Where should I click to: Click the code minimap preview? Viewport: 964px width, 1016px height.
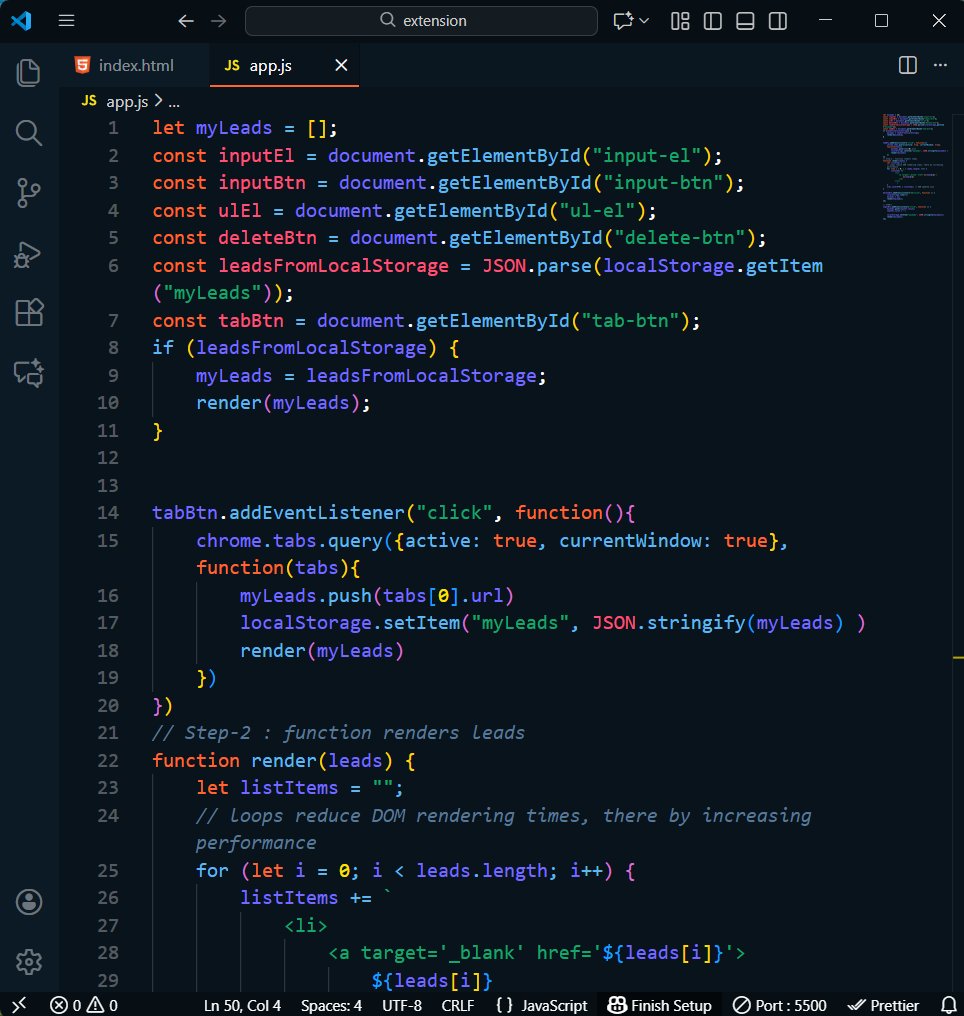[x=915, y=167]
